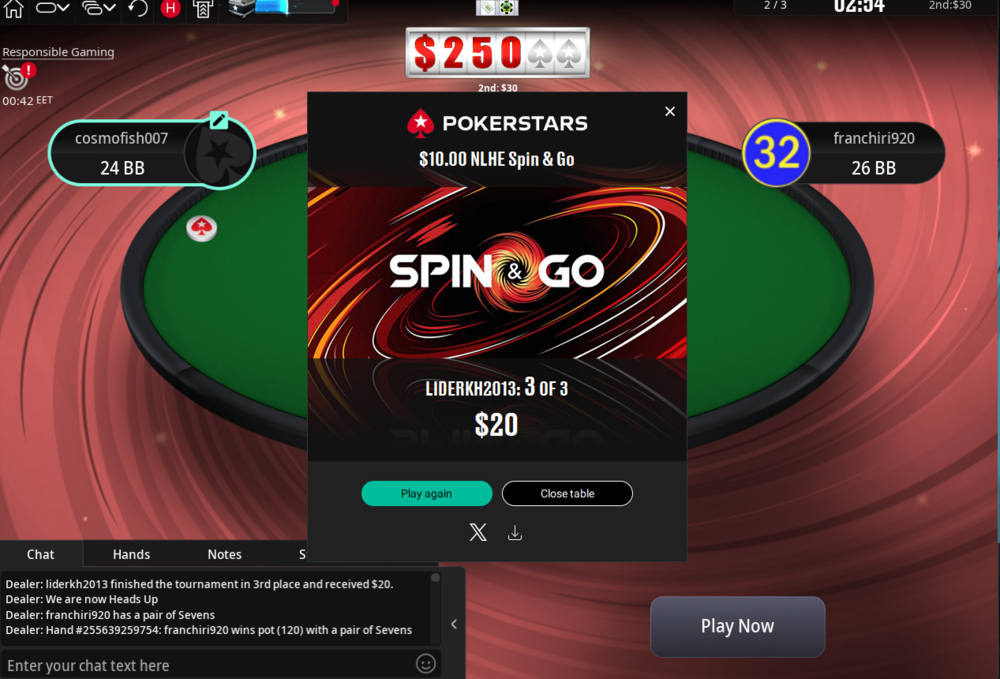Open the Responsible Gaming link

[58, 52]
